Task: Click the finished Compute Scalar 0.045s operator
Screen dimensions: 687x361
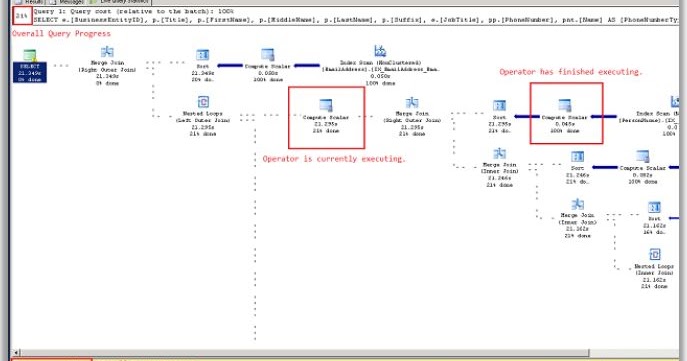Action: (x=565, y=117)
